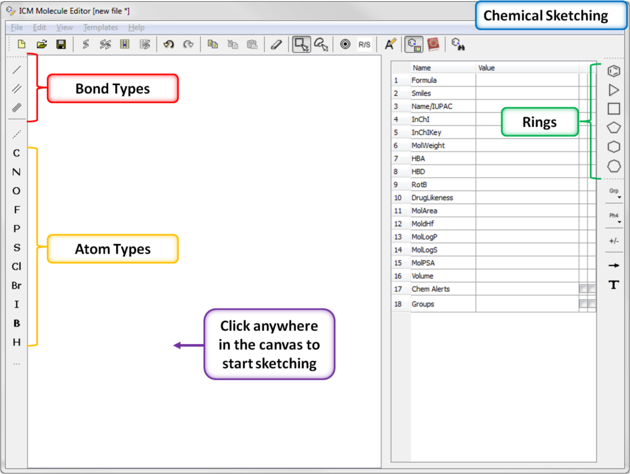Expand the Grp groups dropdown
The height and width of the screenshot is (474, 630).
tap(614, 192)
